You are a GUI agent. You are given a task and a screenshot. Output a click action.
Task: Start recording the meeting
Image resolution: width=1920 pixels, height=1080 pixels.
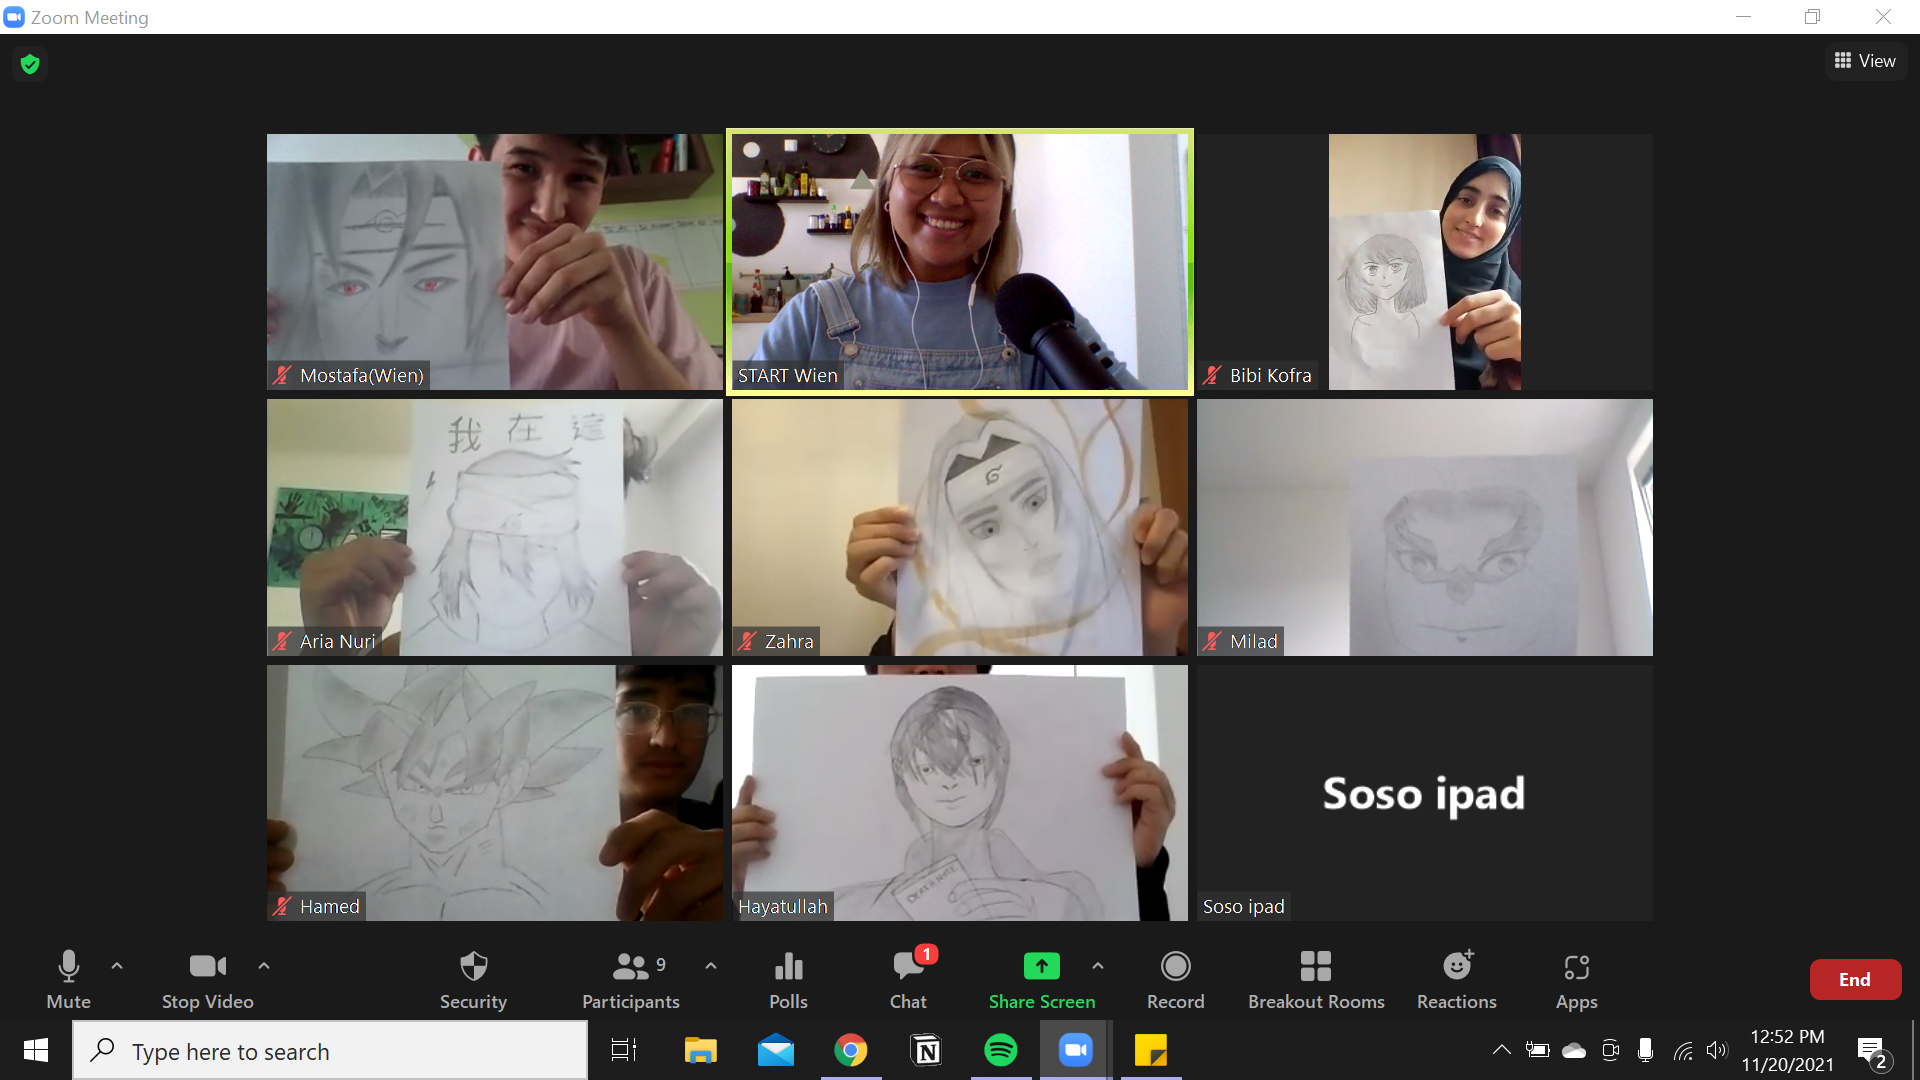[1175, 980]
